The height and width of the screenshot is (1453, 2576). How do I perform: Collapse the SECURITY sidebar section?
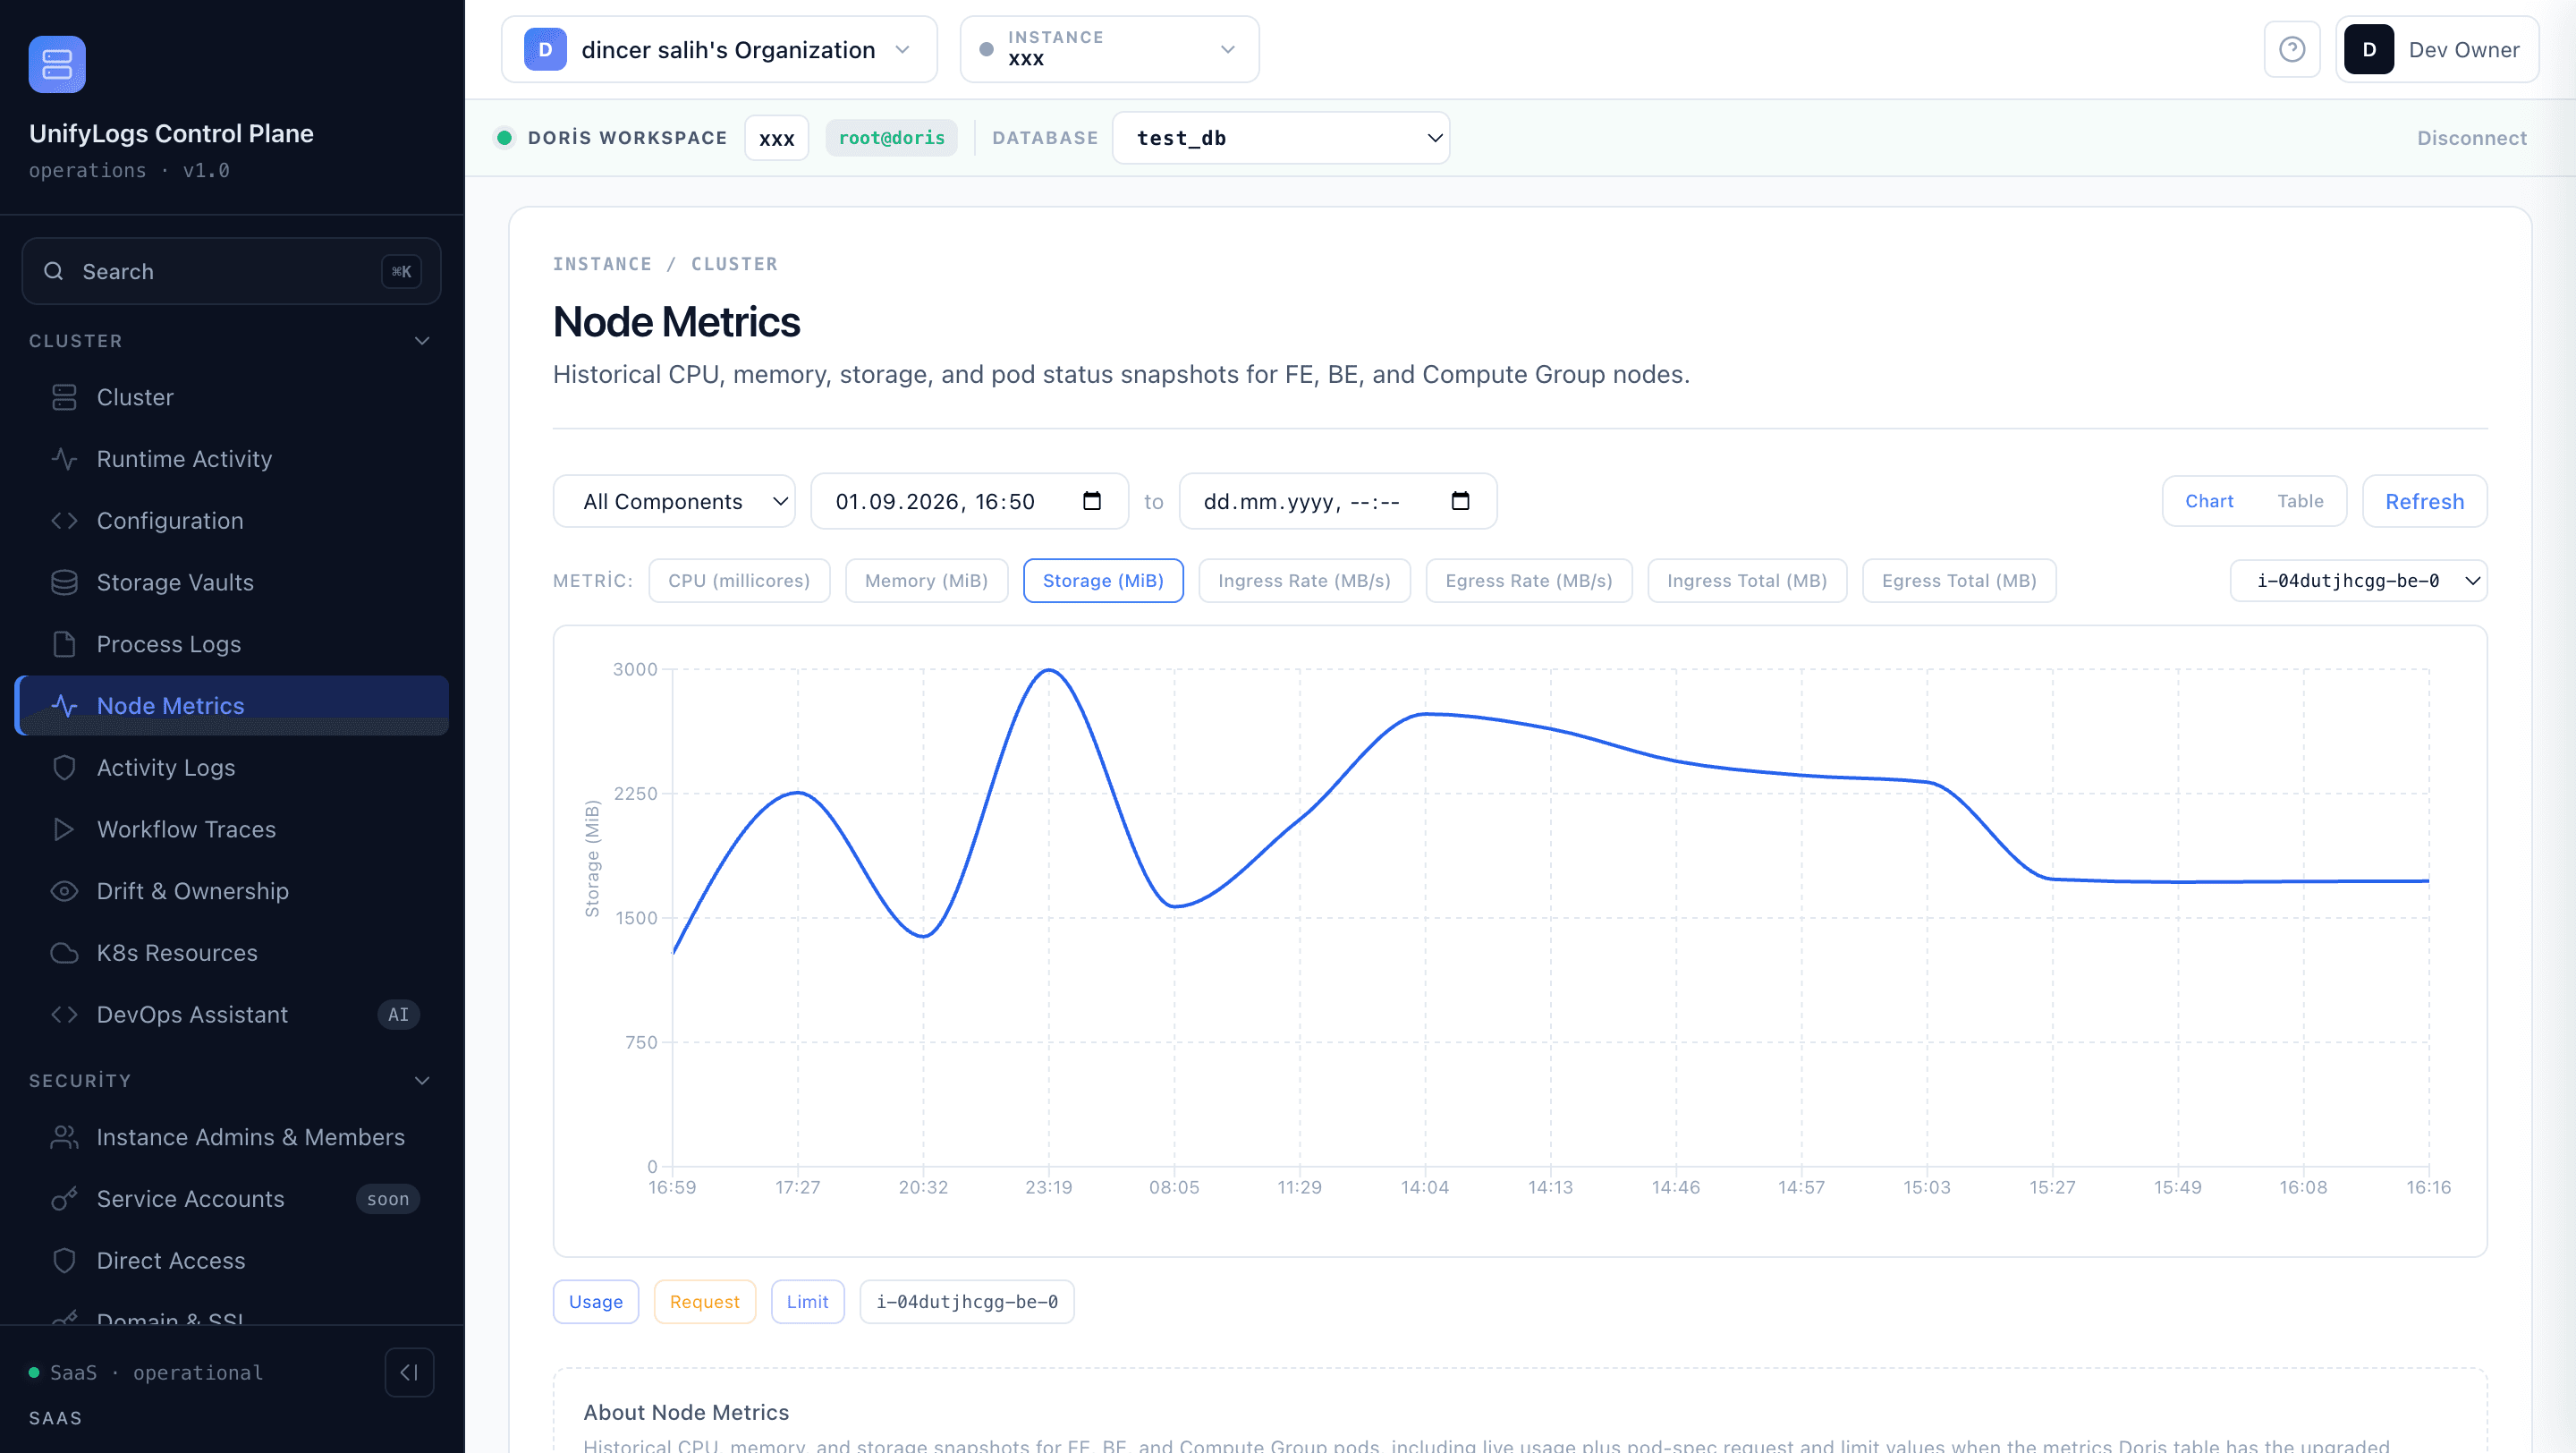pos(422,1080)
